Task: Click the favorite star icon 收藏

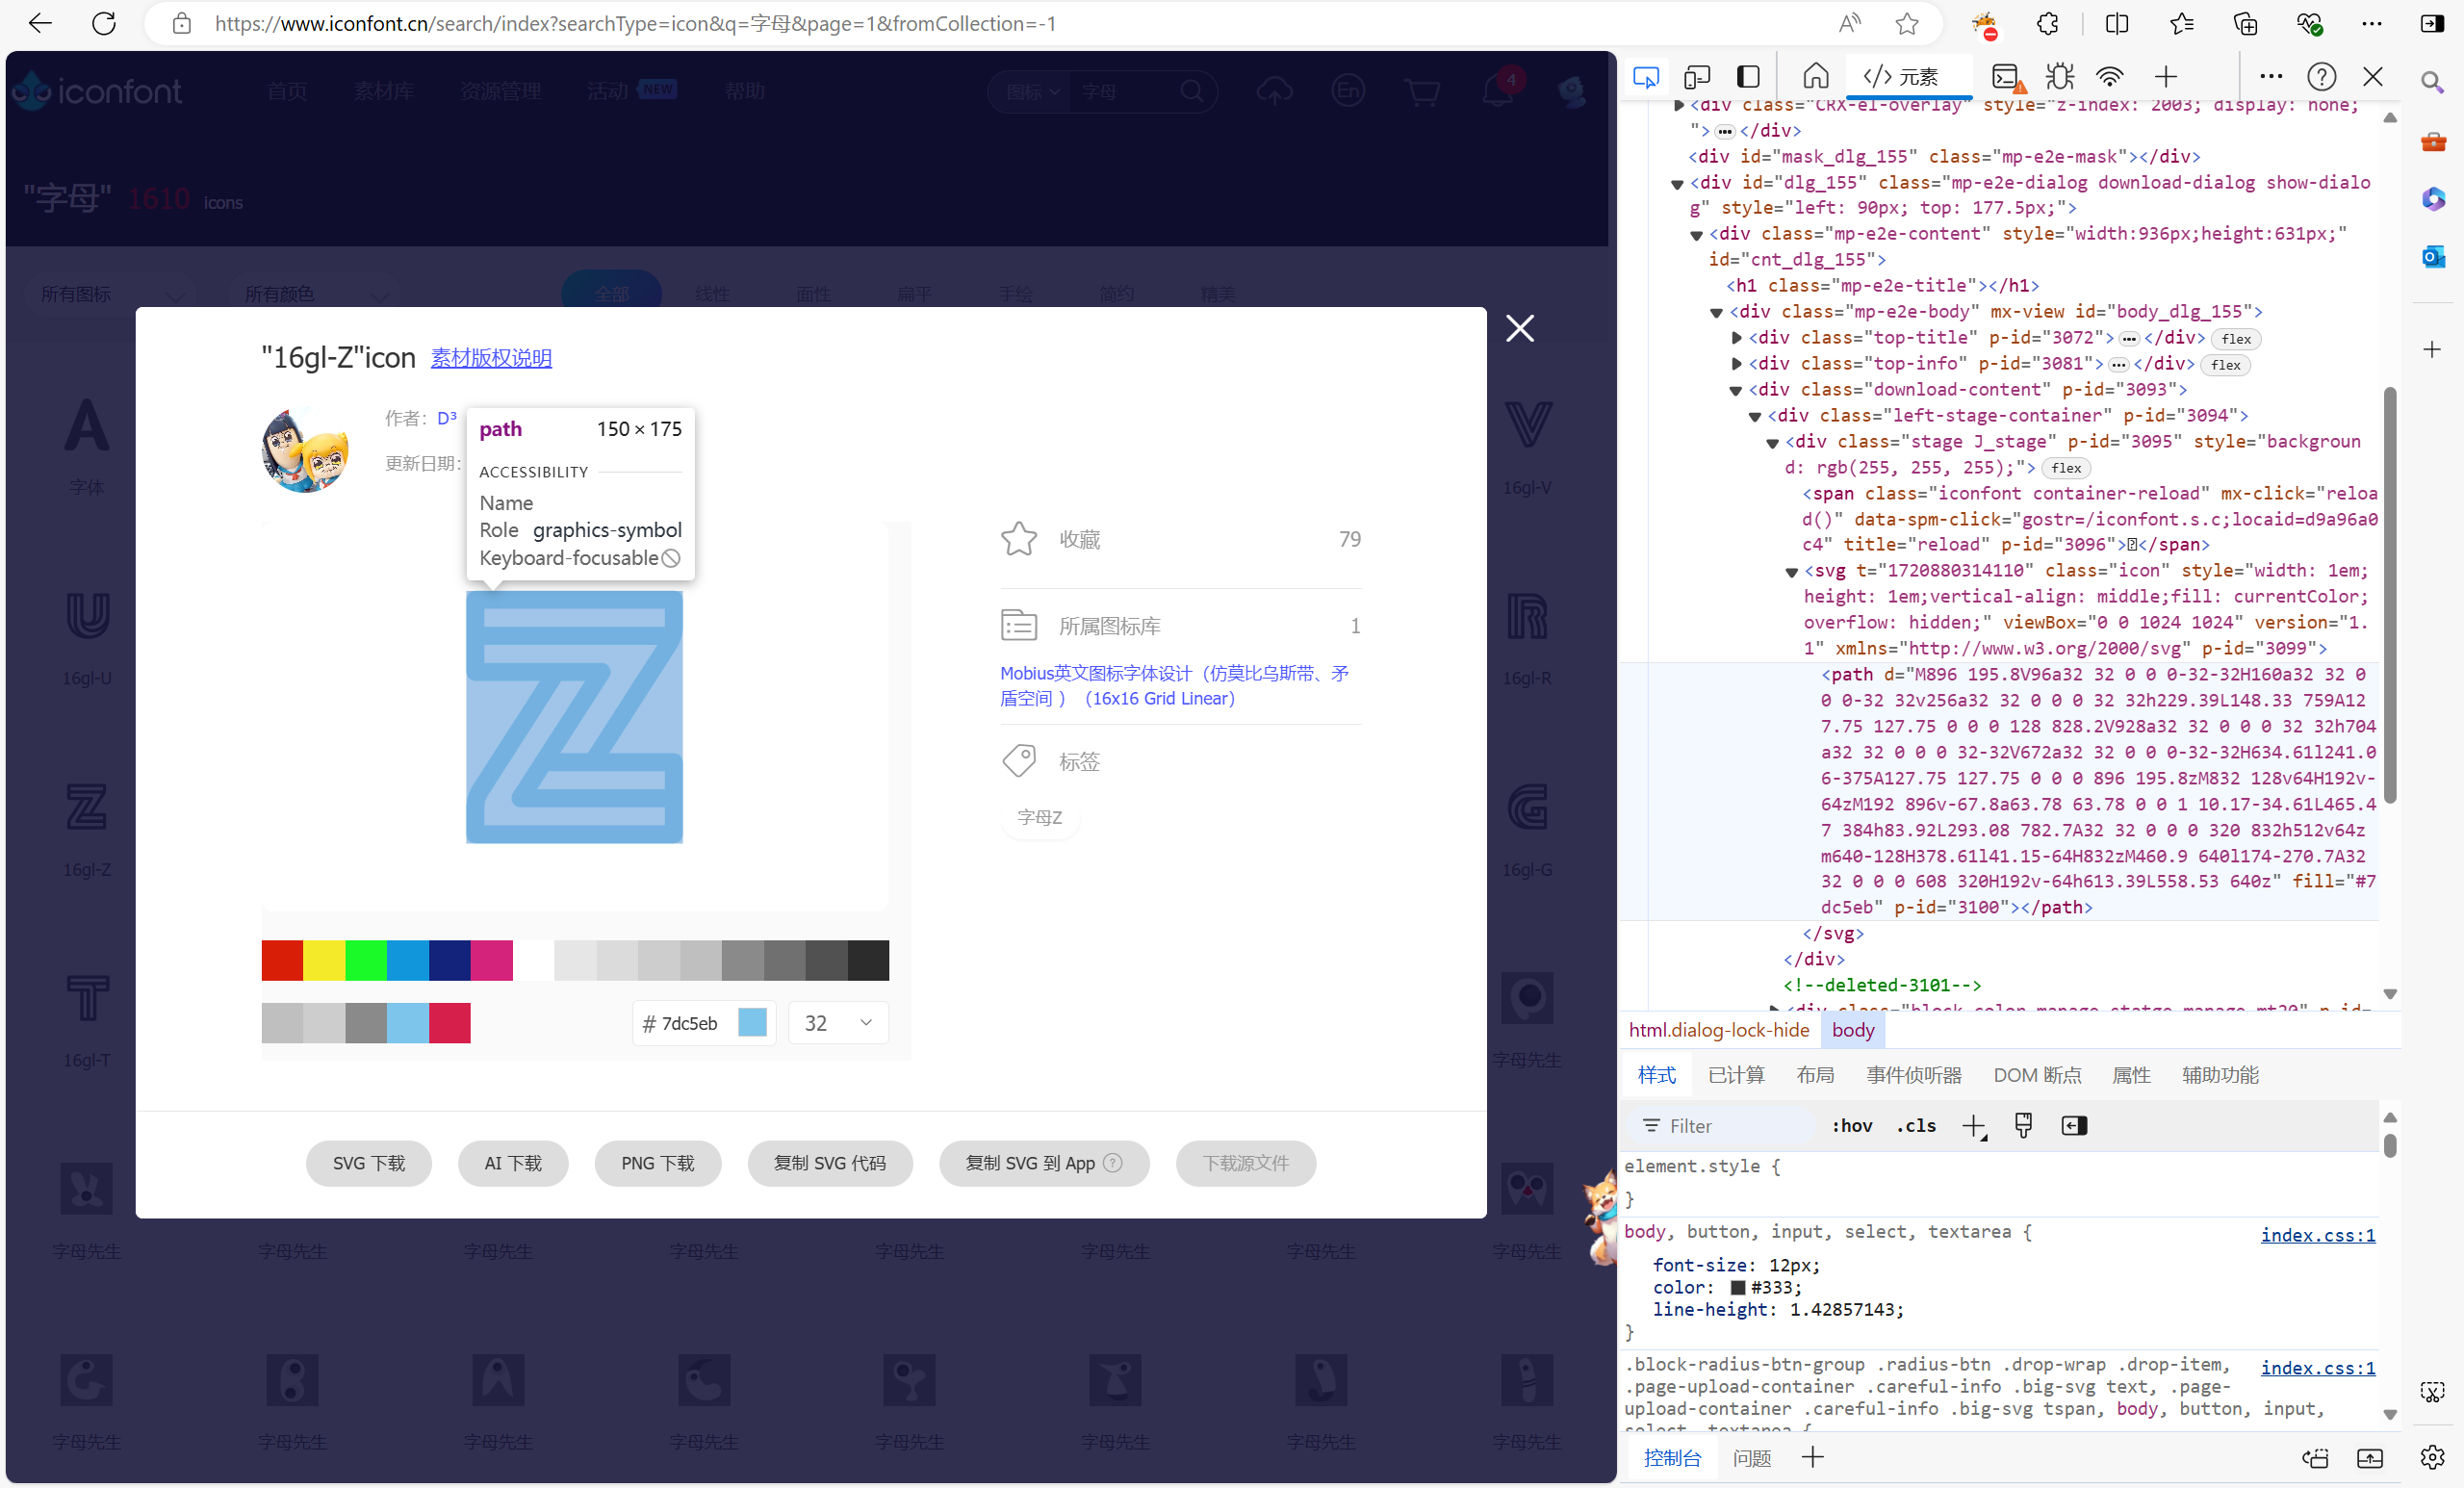Action: pos(1019,539)
